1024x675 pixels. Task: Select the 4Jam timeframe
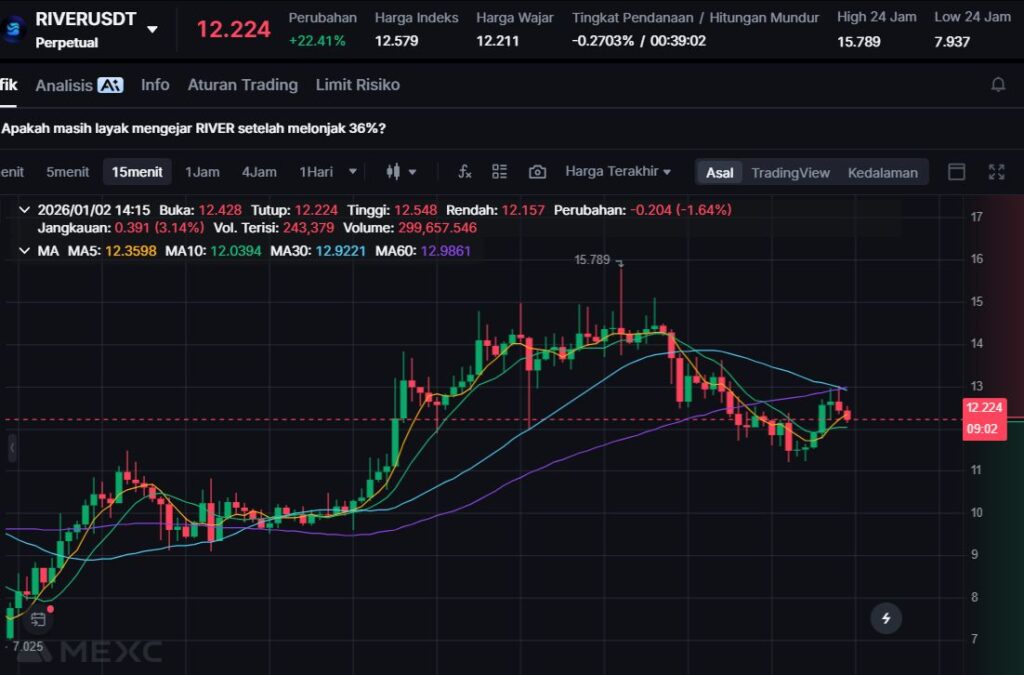[259, 172]
